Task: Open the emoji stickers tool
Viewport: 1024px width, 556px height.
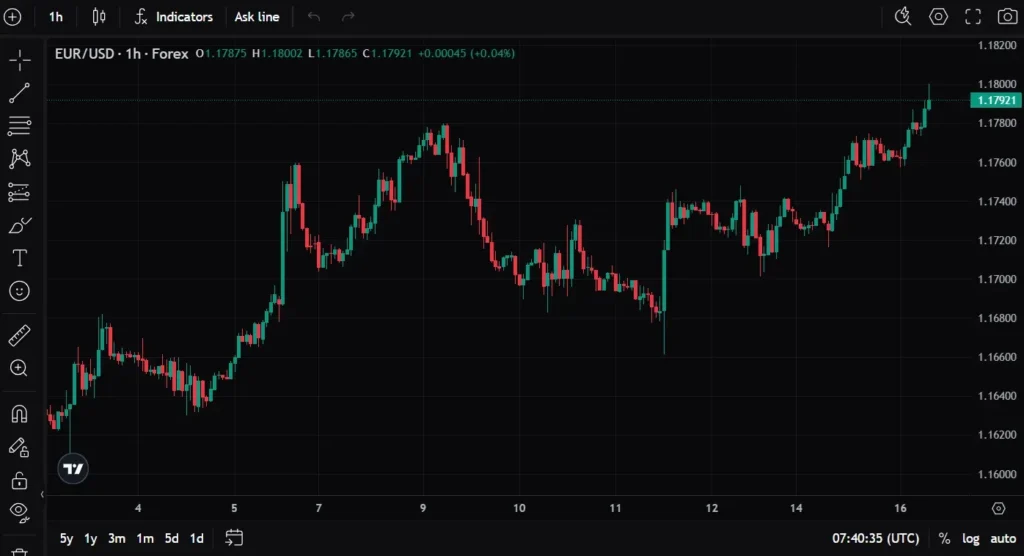Action: 19,291
